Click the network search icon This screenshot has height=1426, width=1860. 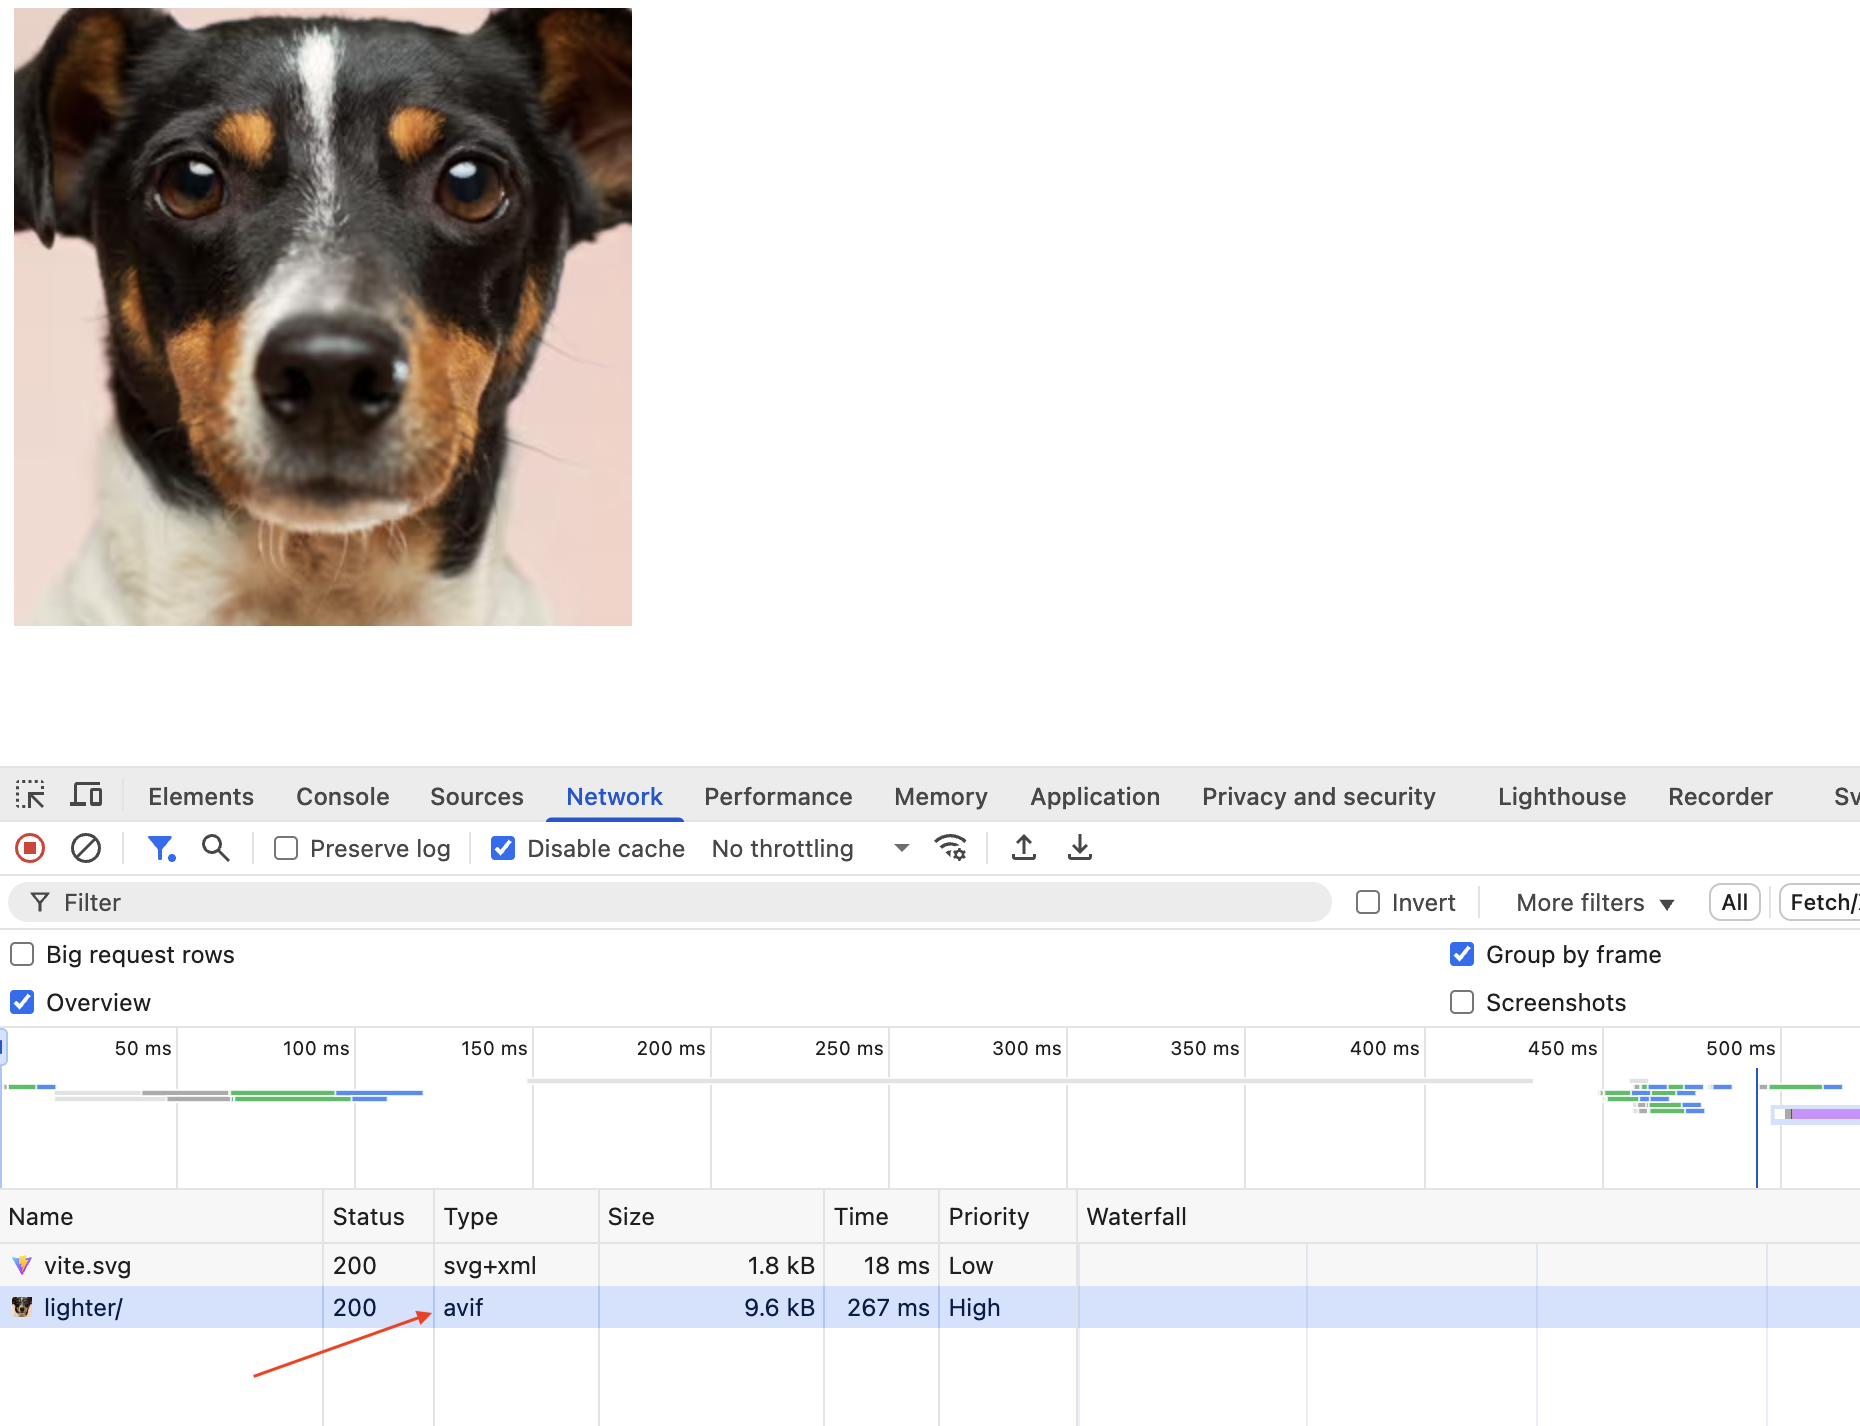coord(215,847)
